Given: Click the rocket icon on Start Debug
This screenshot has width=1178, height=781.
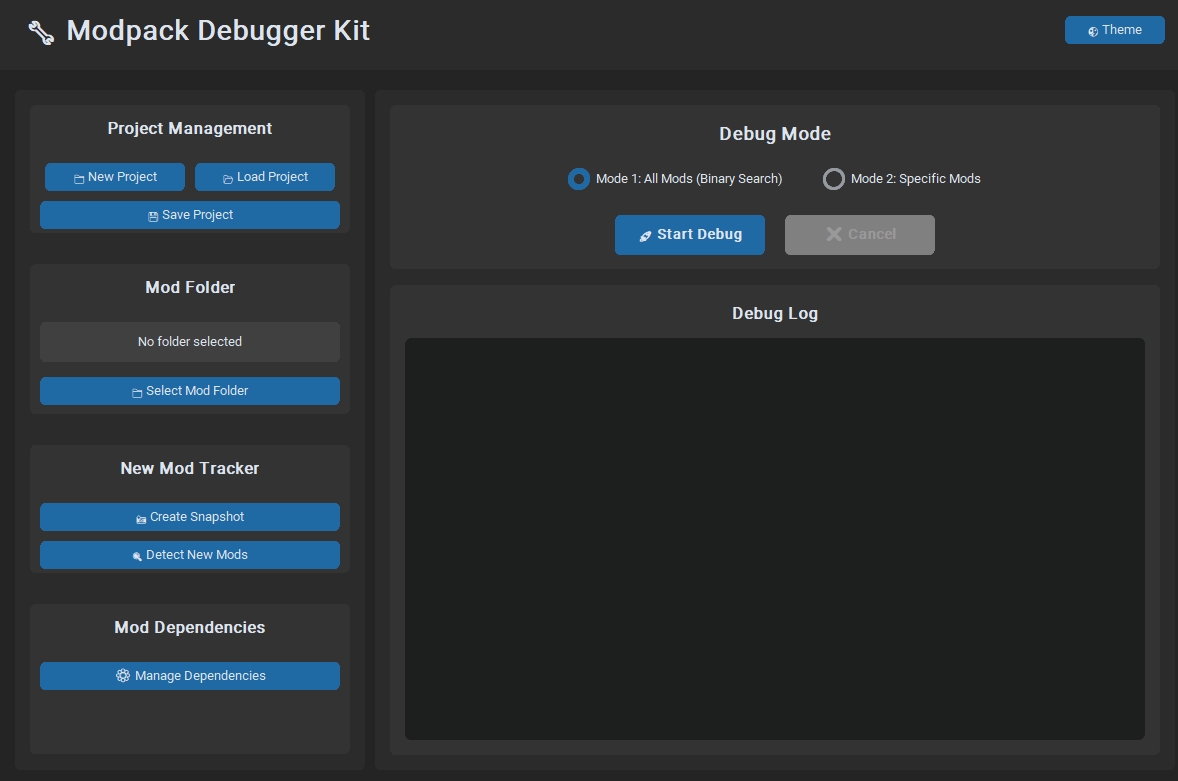Looking at the screenshot, I should pyautogui.click(x=645, y=235).
